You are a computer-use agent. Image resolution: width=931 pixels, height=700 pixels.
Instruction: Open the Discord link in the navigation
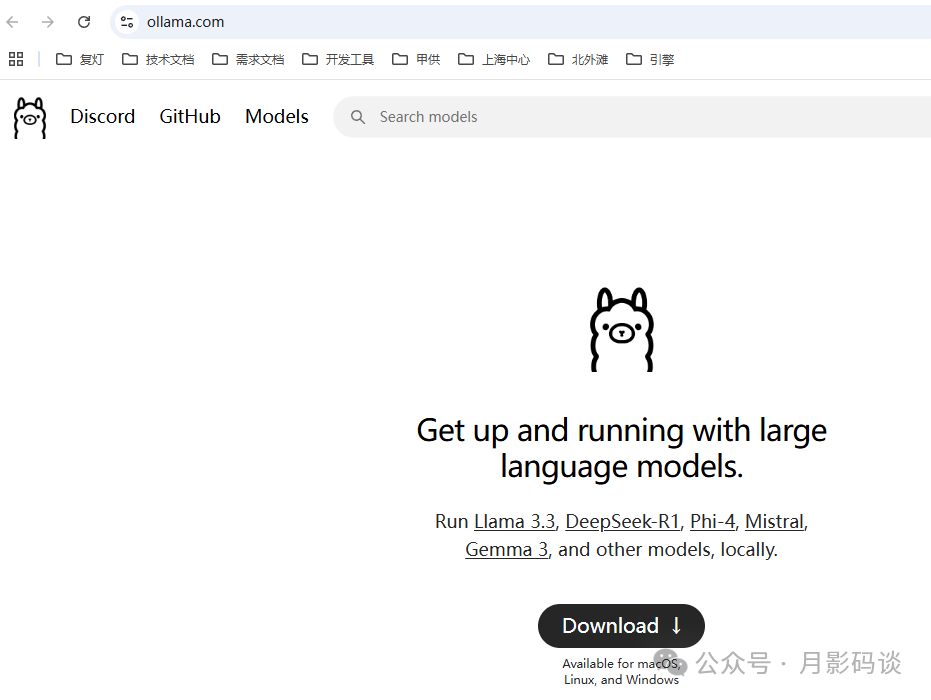[x=103, y=116]
